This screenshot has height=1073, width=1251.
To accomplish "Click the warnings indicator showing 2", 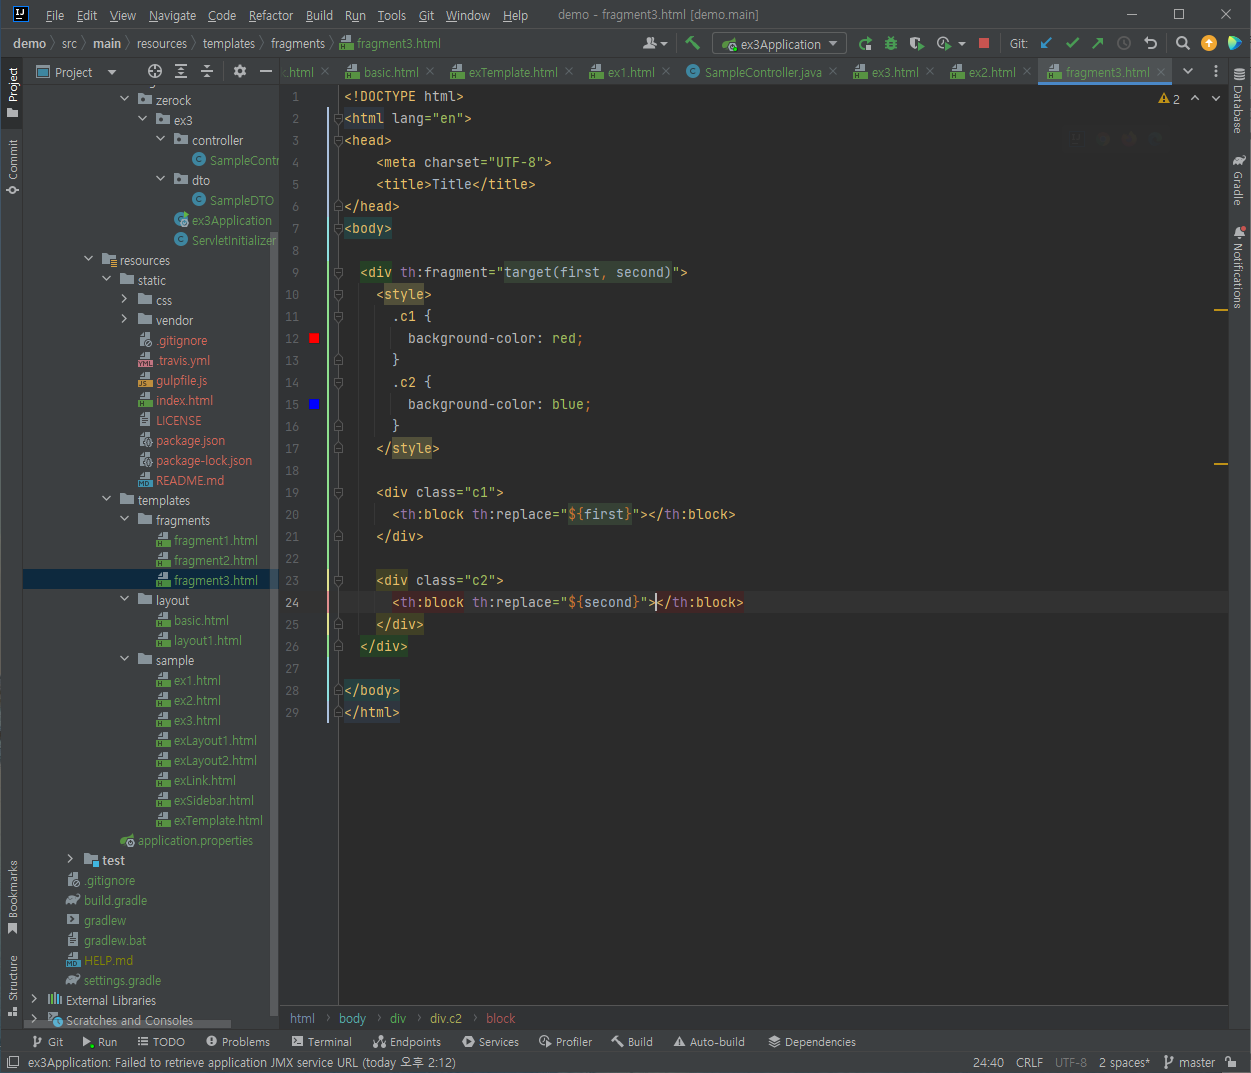I will 1169,98.
